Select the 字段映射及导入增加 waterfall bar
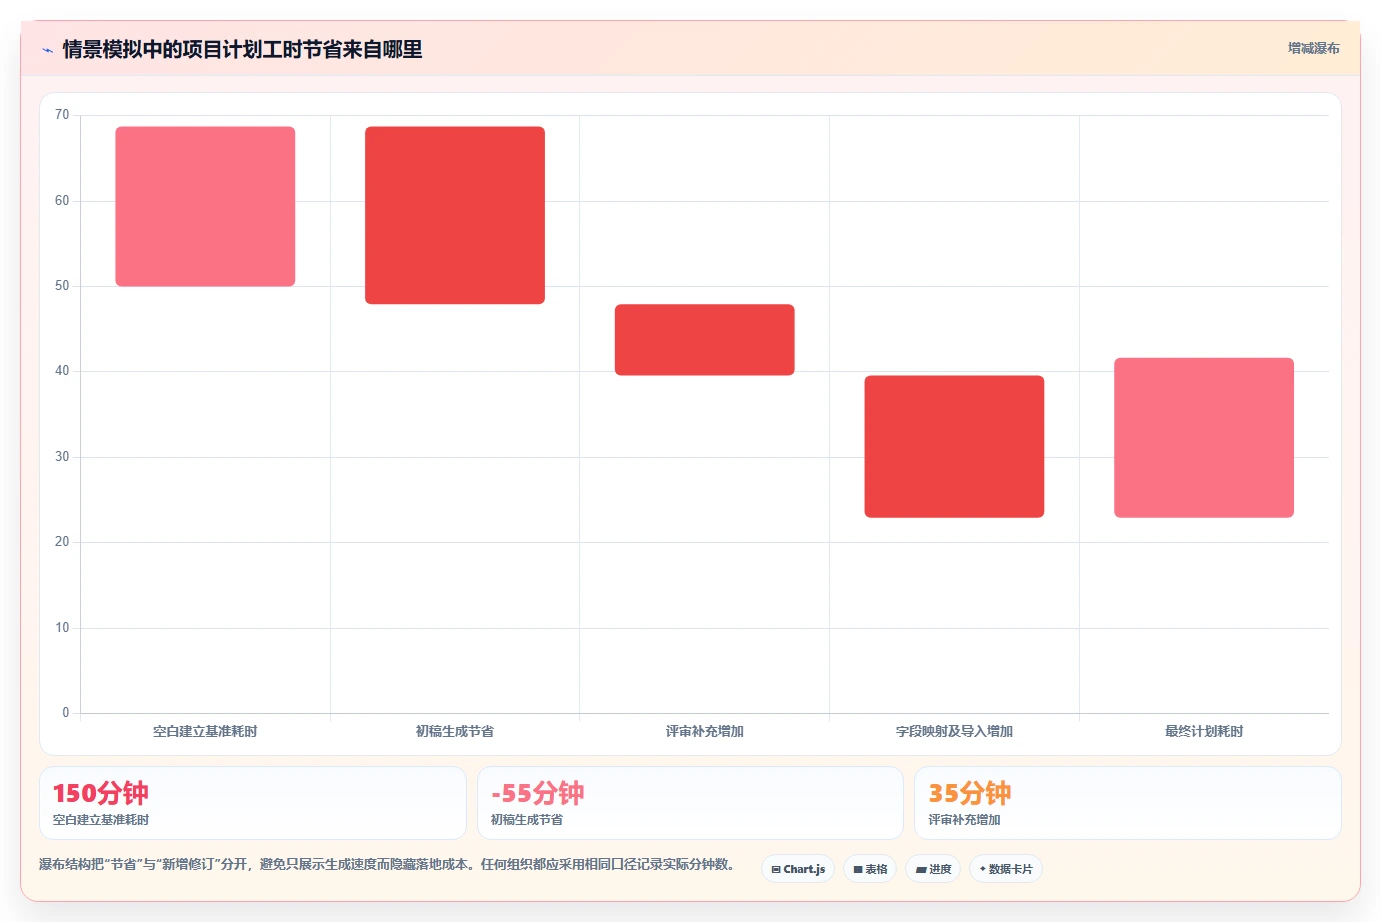Viewport: 1381px width, 922px height. coord(954,446)
